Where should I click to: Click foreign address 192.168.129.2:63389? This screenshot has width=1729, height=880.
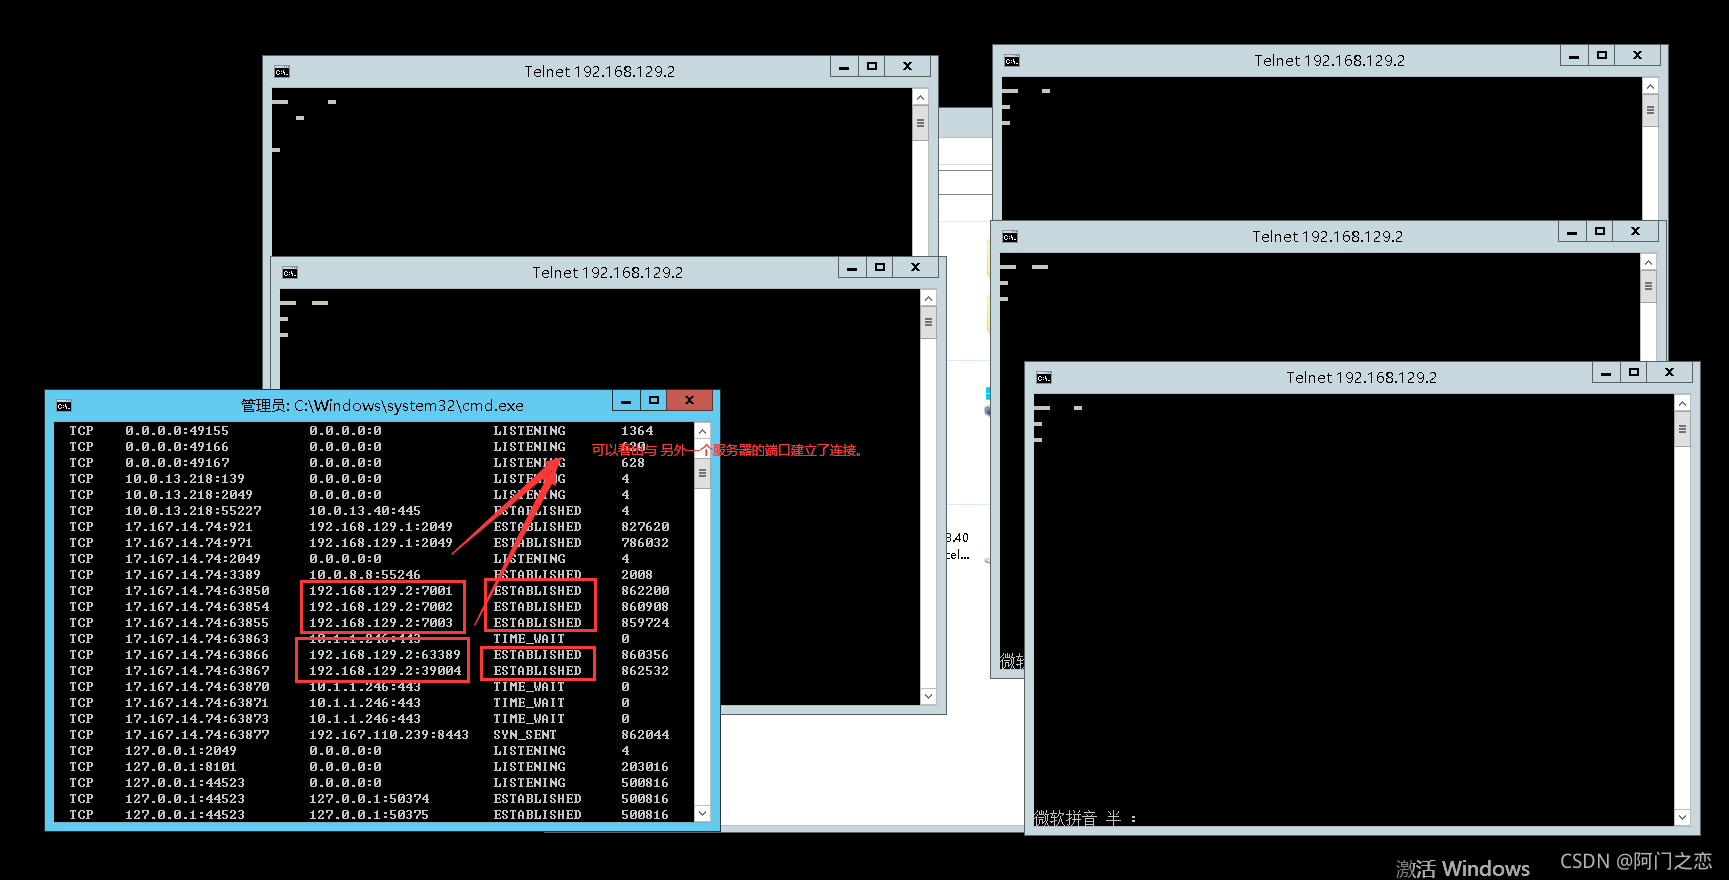pos(385,655)
